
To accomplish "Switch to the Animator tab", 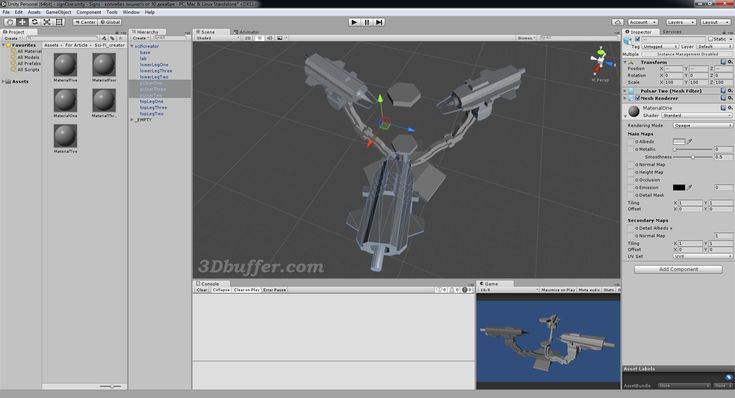I will point(247,32).
